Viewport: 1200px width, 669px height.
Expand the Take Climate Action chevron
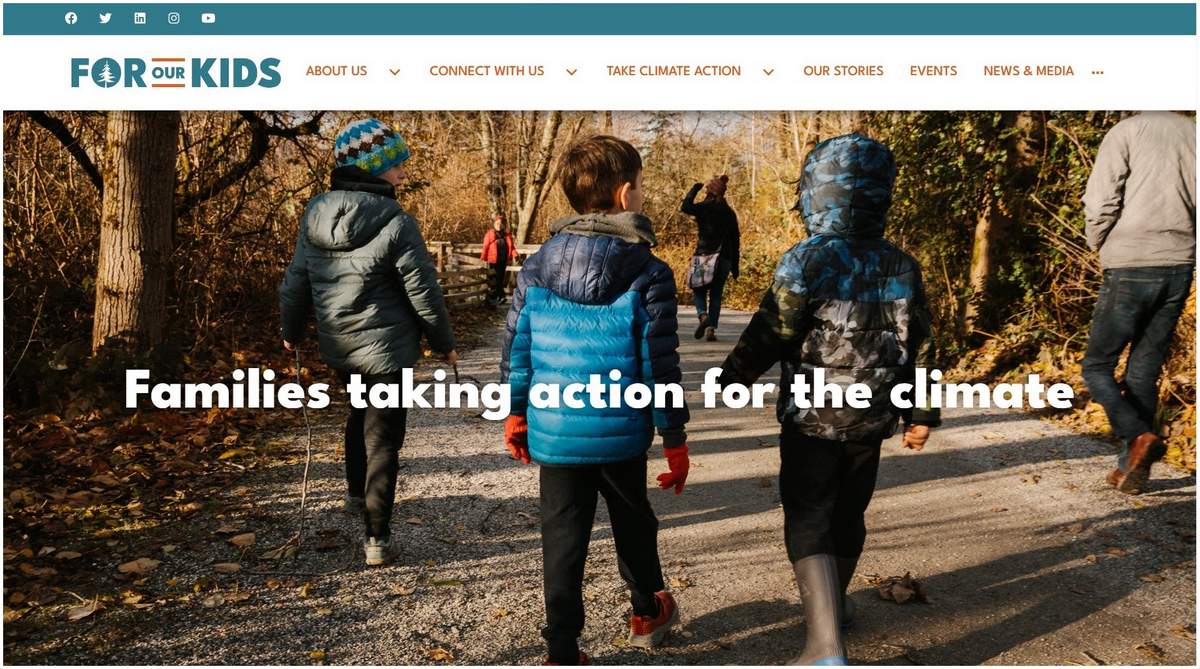[769, 72]
